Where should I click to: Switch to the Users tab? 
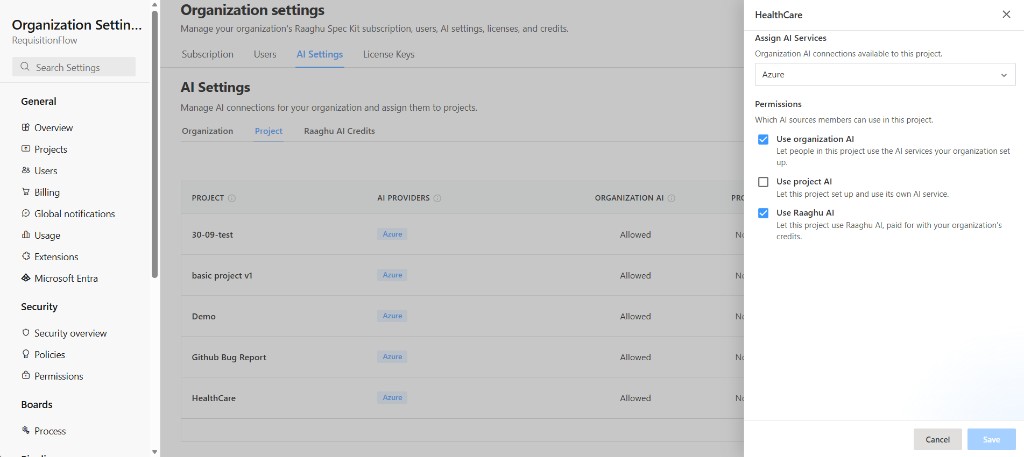pyautogui.click(x=264, y=55)
